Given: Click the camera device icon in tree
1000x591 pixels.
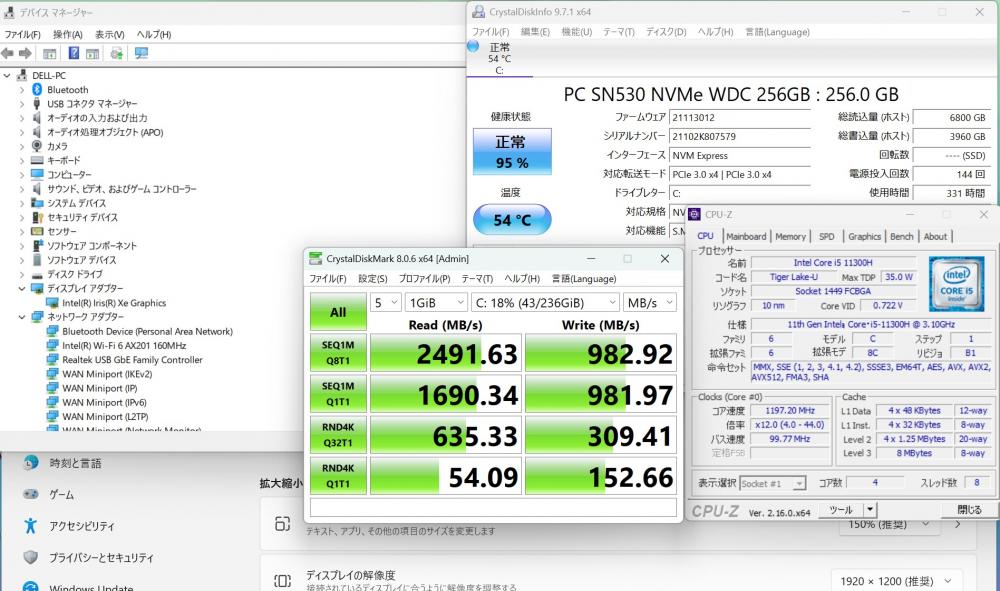Looking at the screenshot, I should point(37,146).
